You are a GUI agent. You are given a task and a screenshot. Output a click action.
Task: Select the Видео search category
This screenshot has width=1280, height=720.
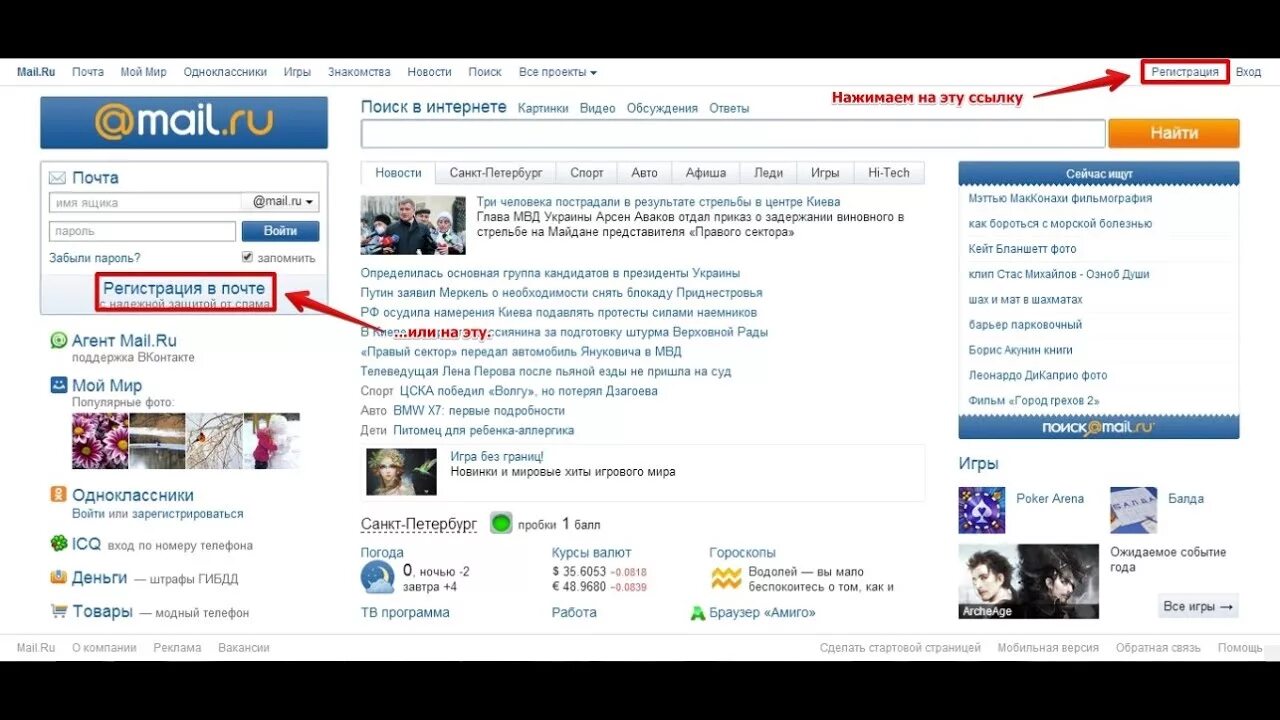[598, 108]
